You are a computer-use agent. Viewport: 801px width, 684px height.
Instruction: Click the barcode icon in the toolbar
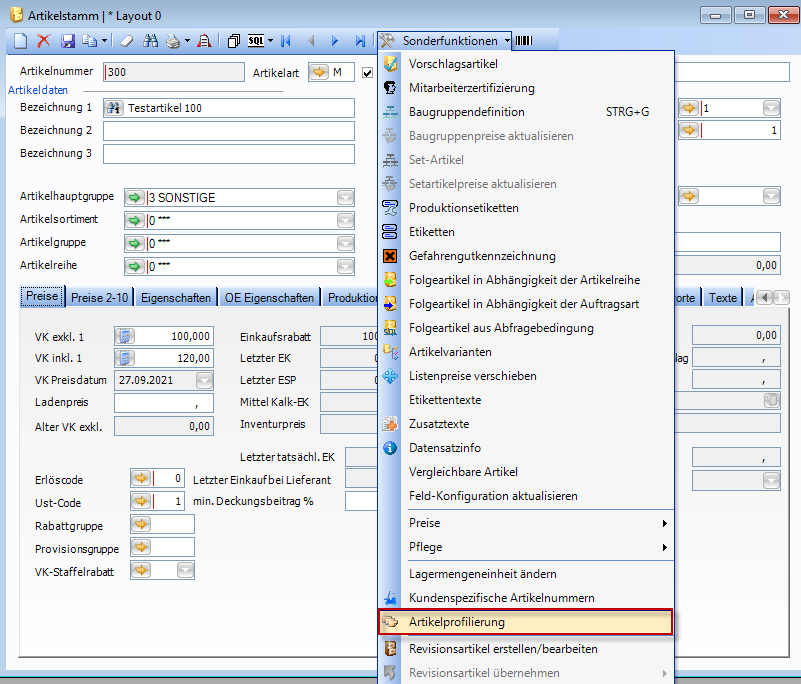point(524,41)
